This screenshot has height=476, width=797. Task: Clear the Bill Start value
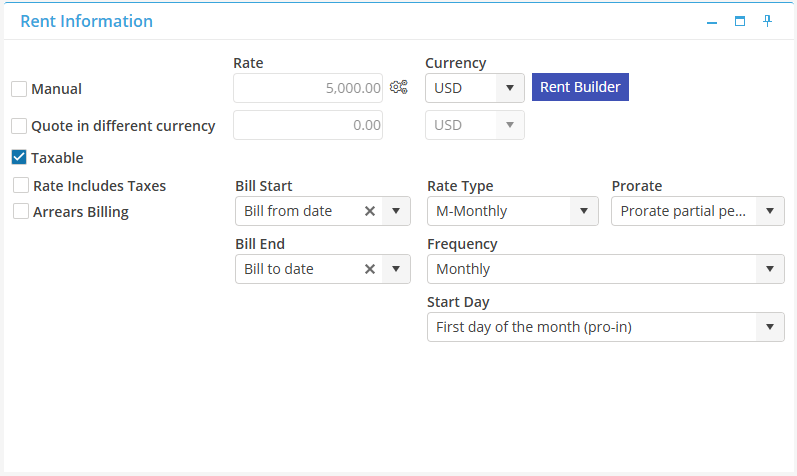(x=369, y=211)
